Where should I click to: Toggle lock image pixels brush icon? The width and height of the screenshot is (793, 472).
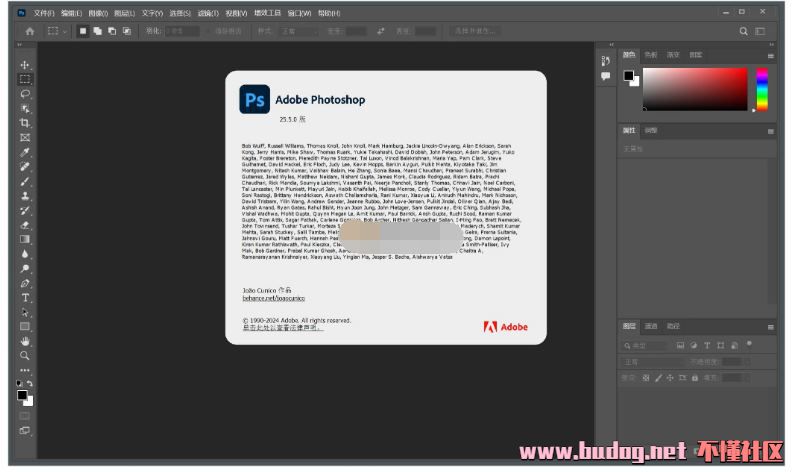658,378
